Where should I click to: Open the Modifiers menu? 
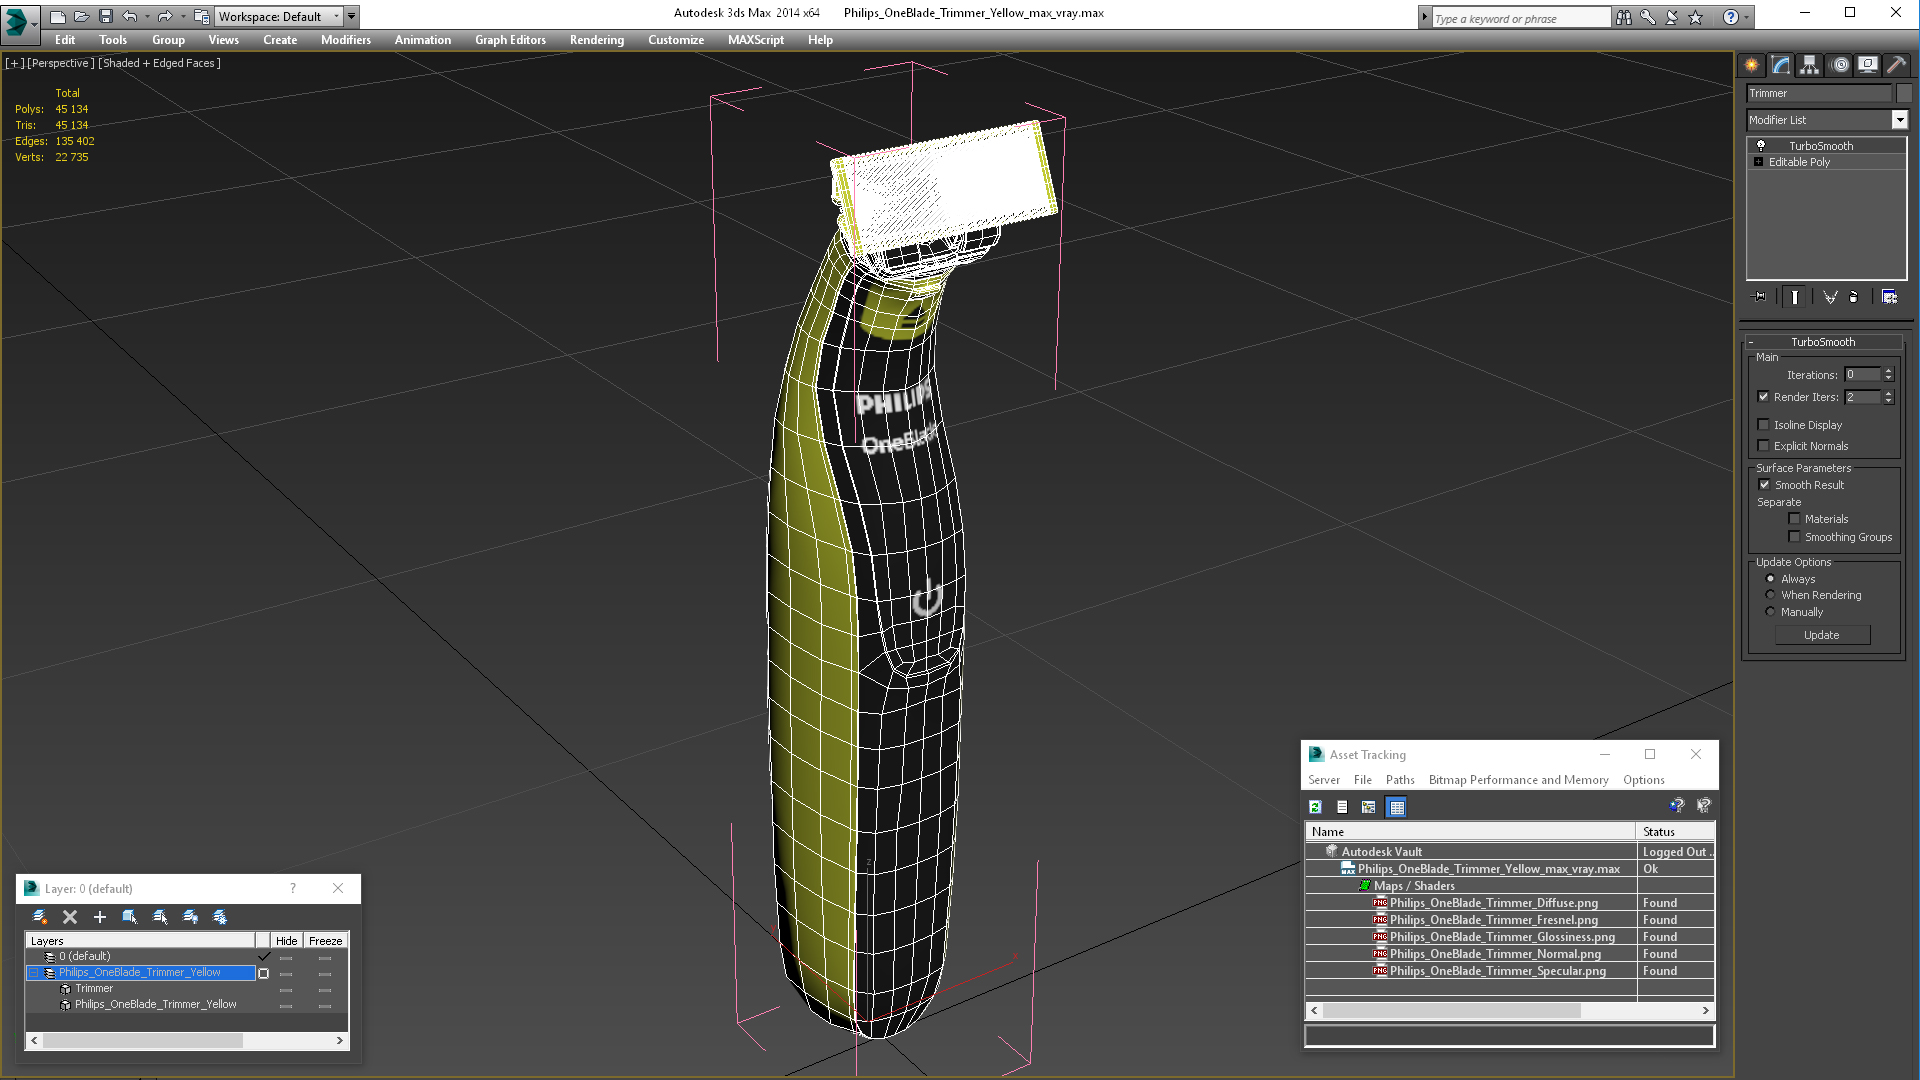345,40
